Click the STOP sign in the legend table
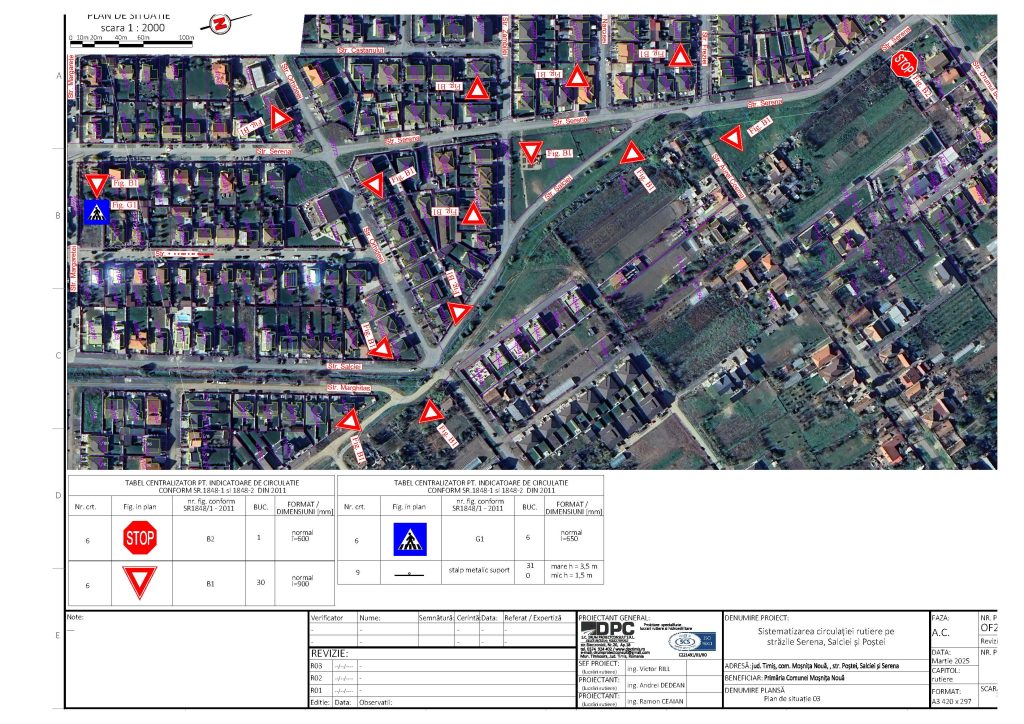This screenshot has width=1024, height=724. [x=139, y=539]
